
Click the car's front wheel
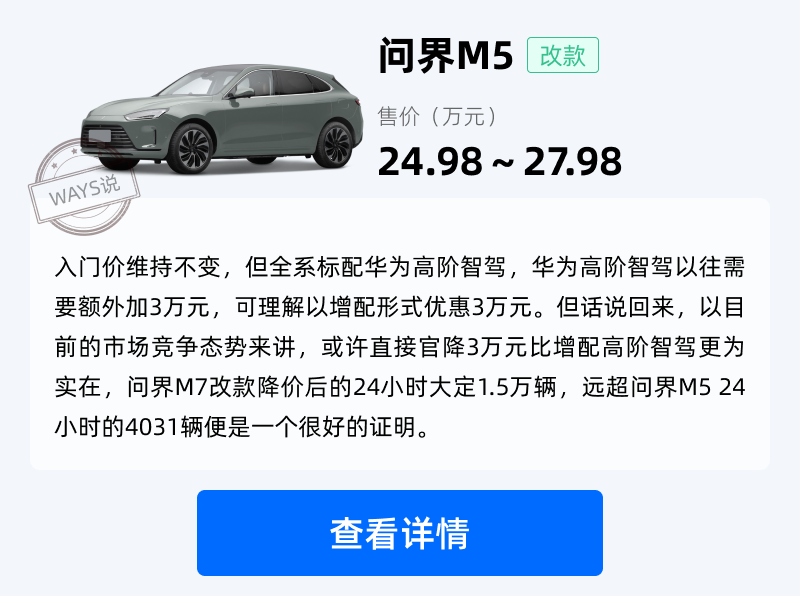click(x=191, y=148)
